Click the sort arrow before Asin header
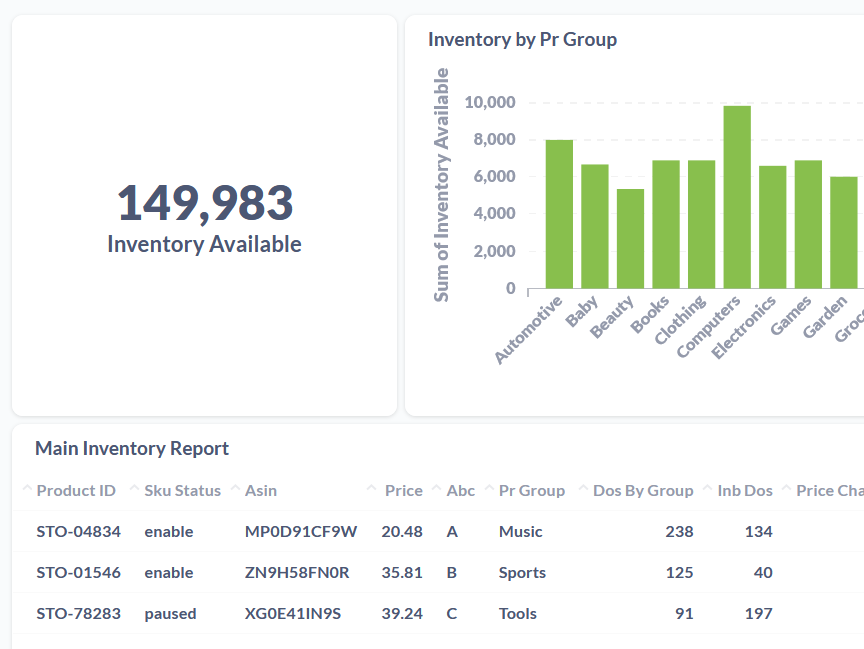This screenshot has height=649, width=864. point(236,489)
